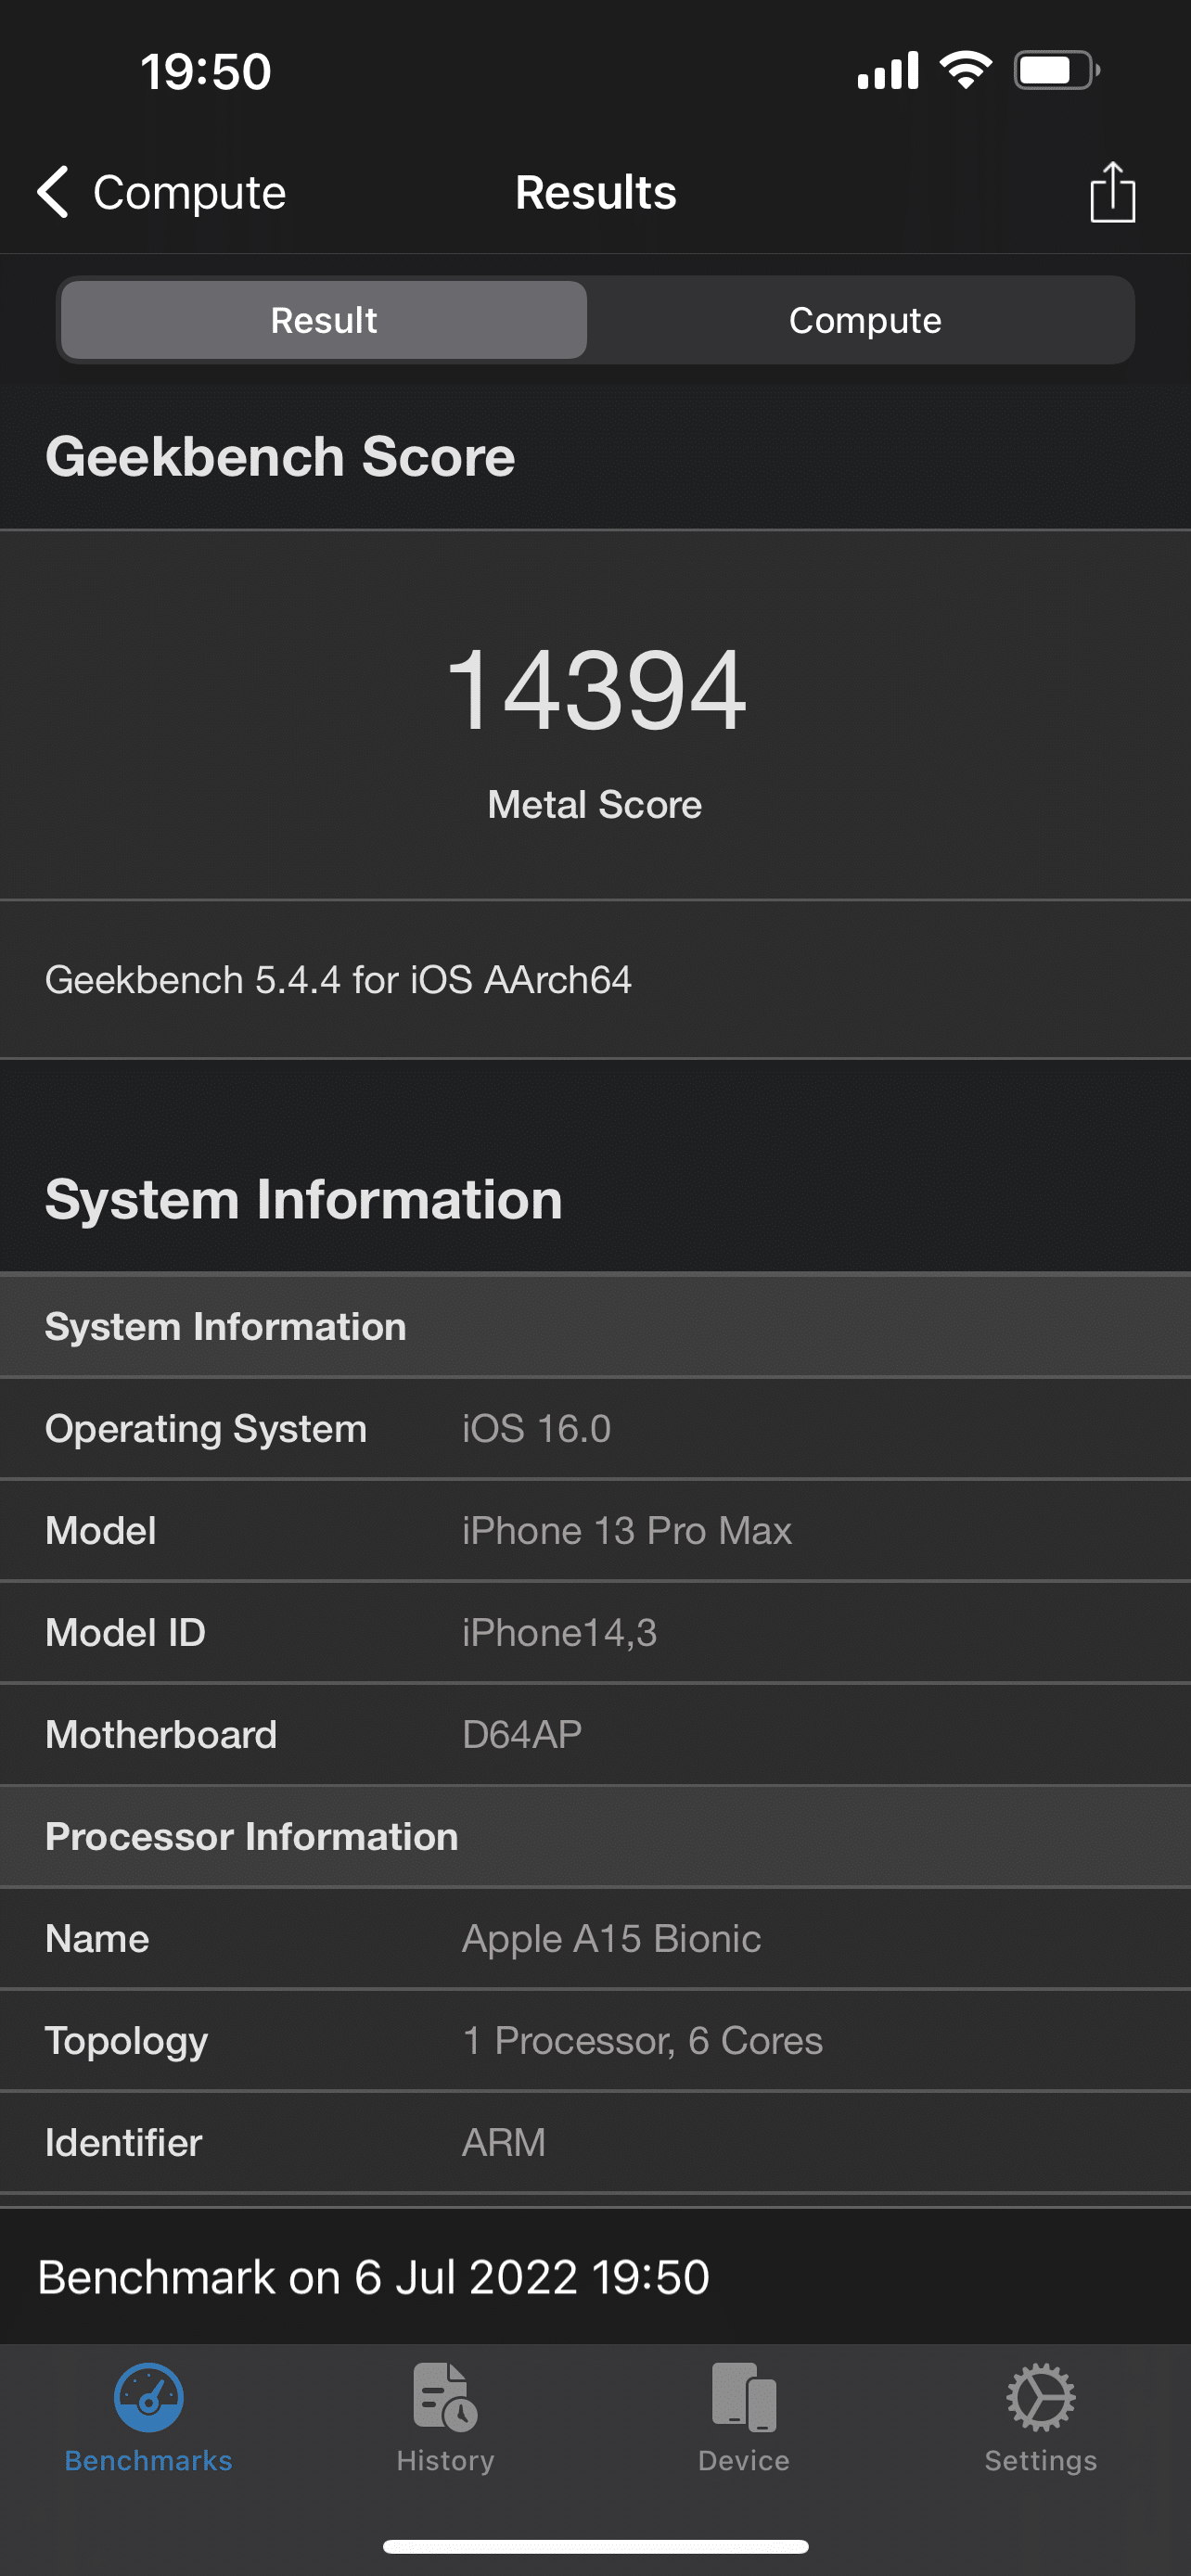Image resolution: width=1191 pixels, height=2576 pixels.
Task: Select the Apple A15 Bionic name row
Action: (595, 1938)
